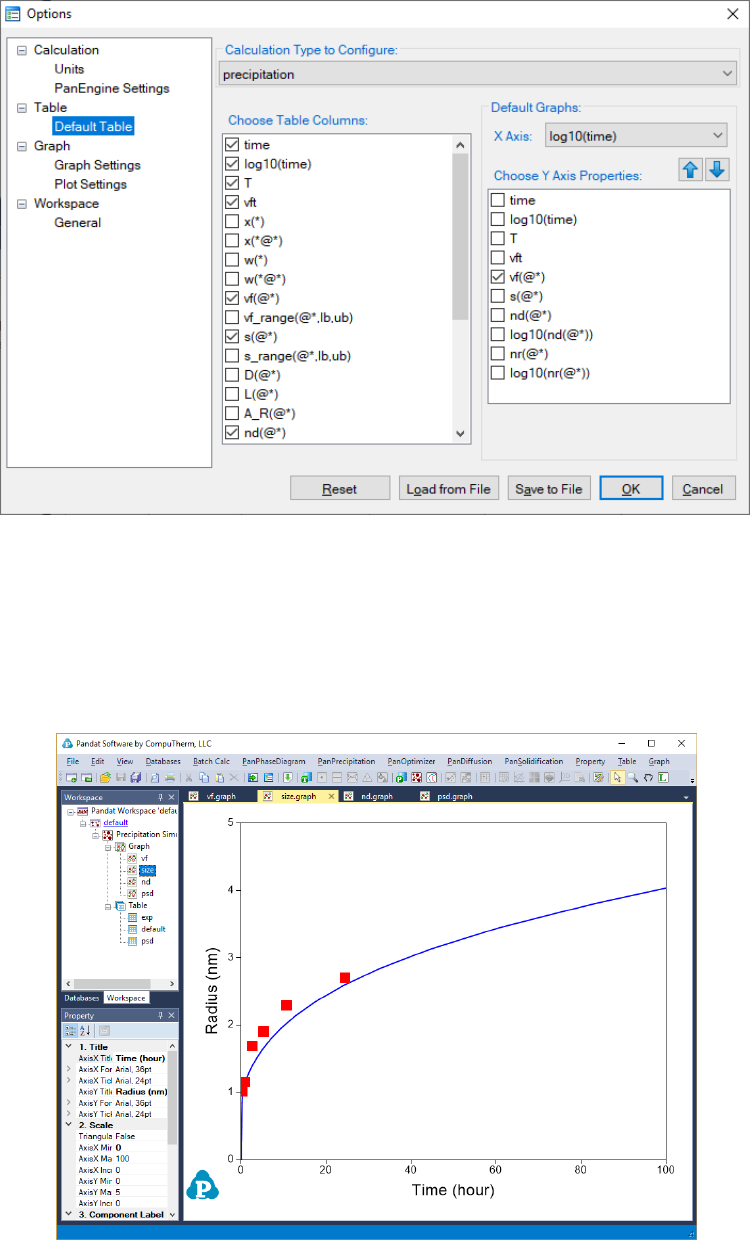The height and width of the screenshot is (1240, 750).
Task: Collapse Table node in Pandat Workspace tree
Action: pyautogui.click(x=107, y=906)
